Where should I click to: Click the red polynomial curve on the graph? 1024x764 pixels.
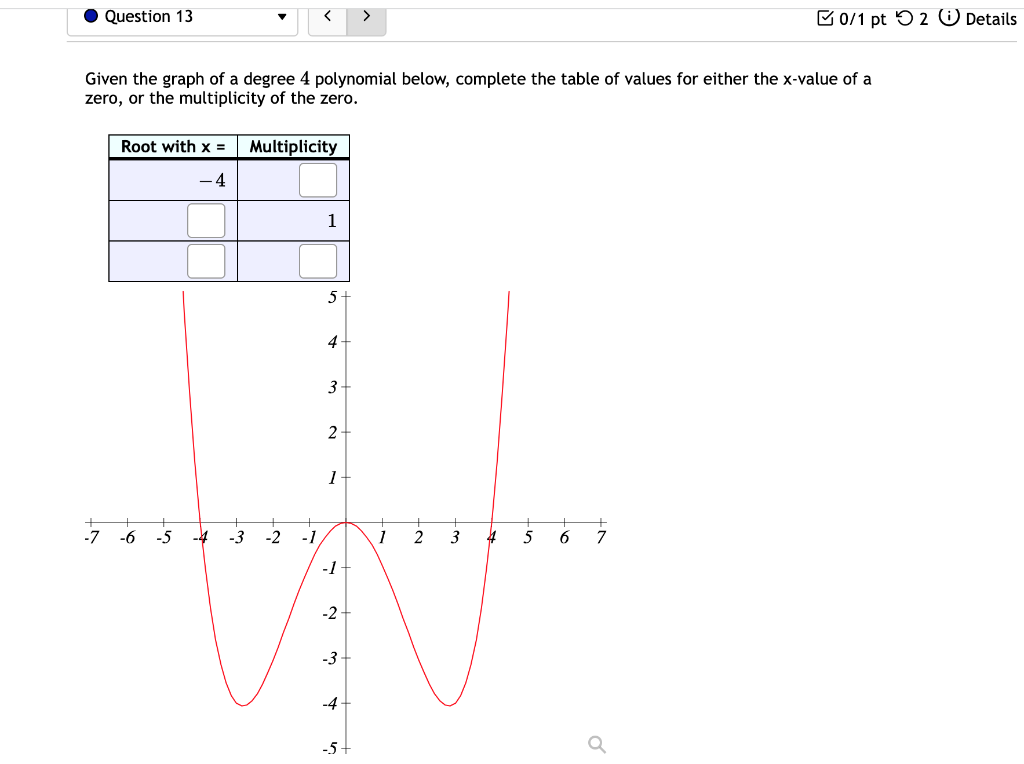coord(243,704)
